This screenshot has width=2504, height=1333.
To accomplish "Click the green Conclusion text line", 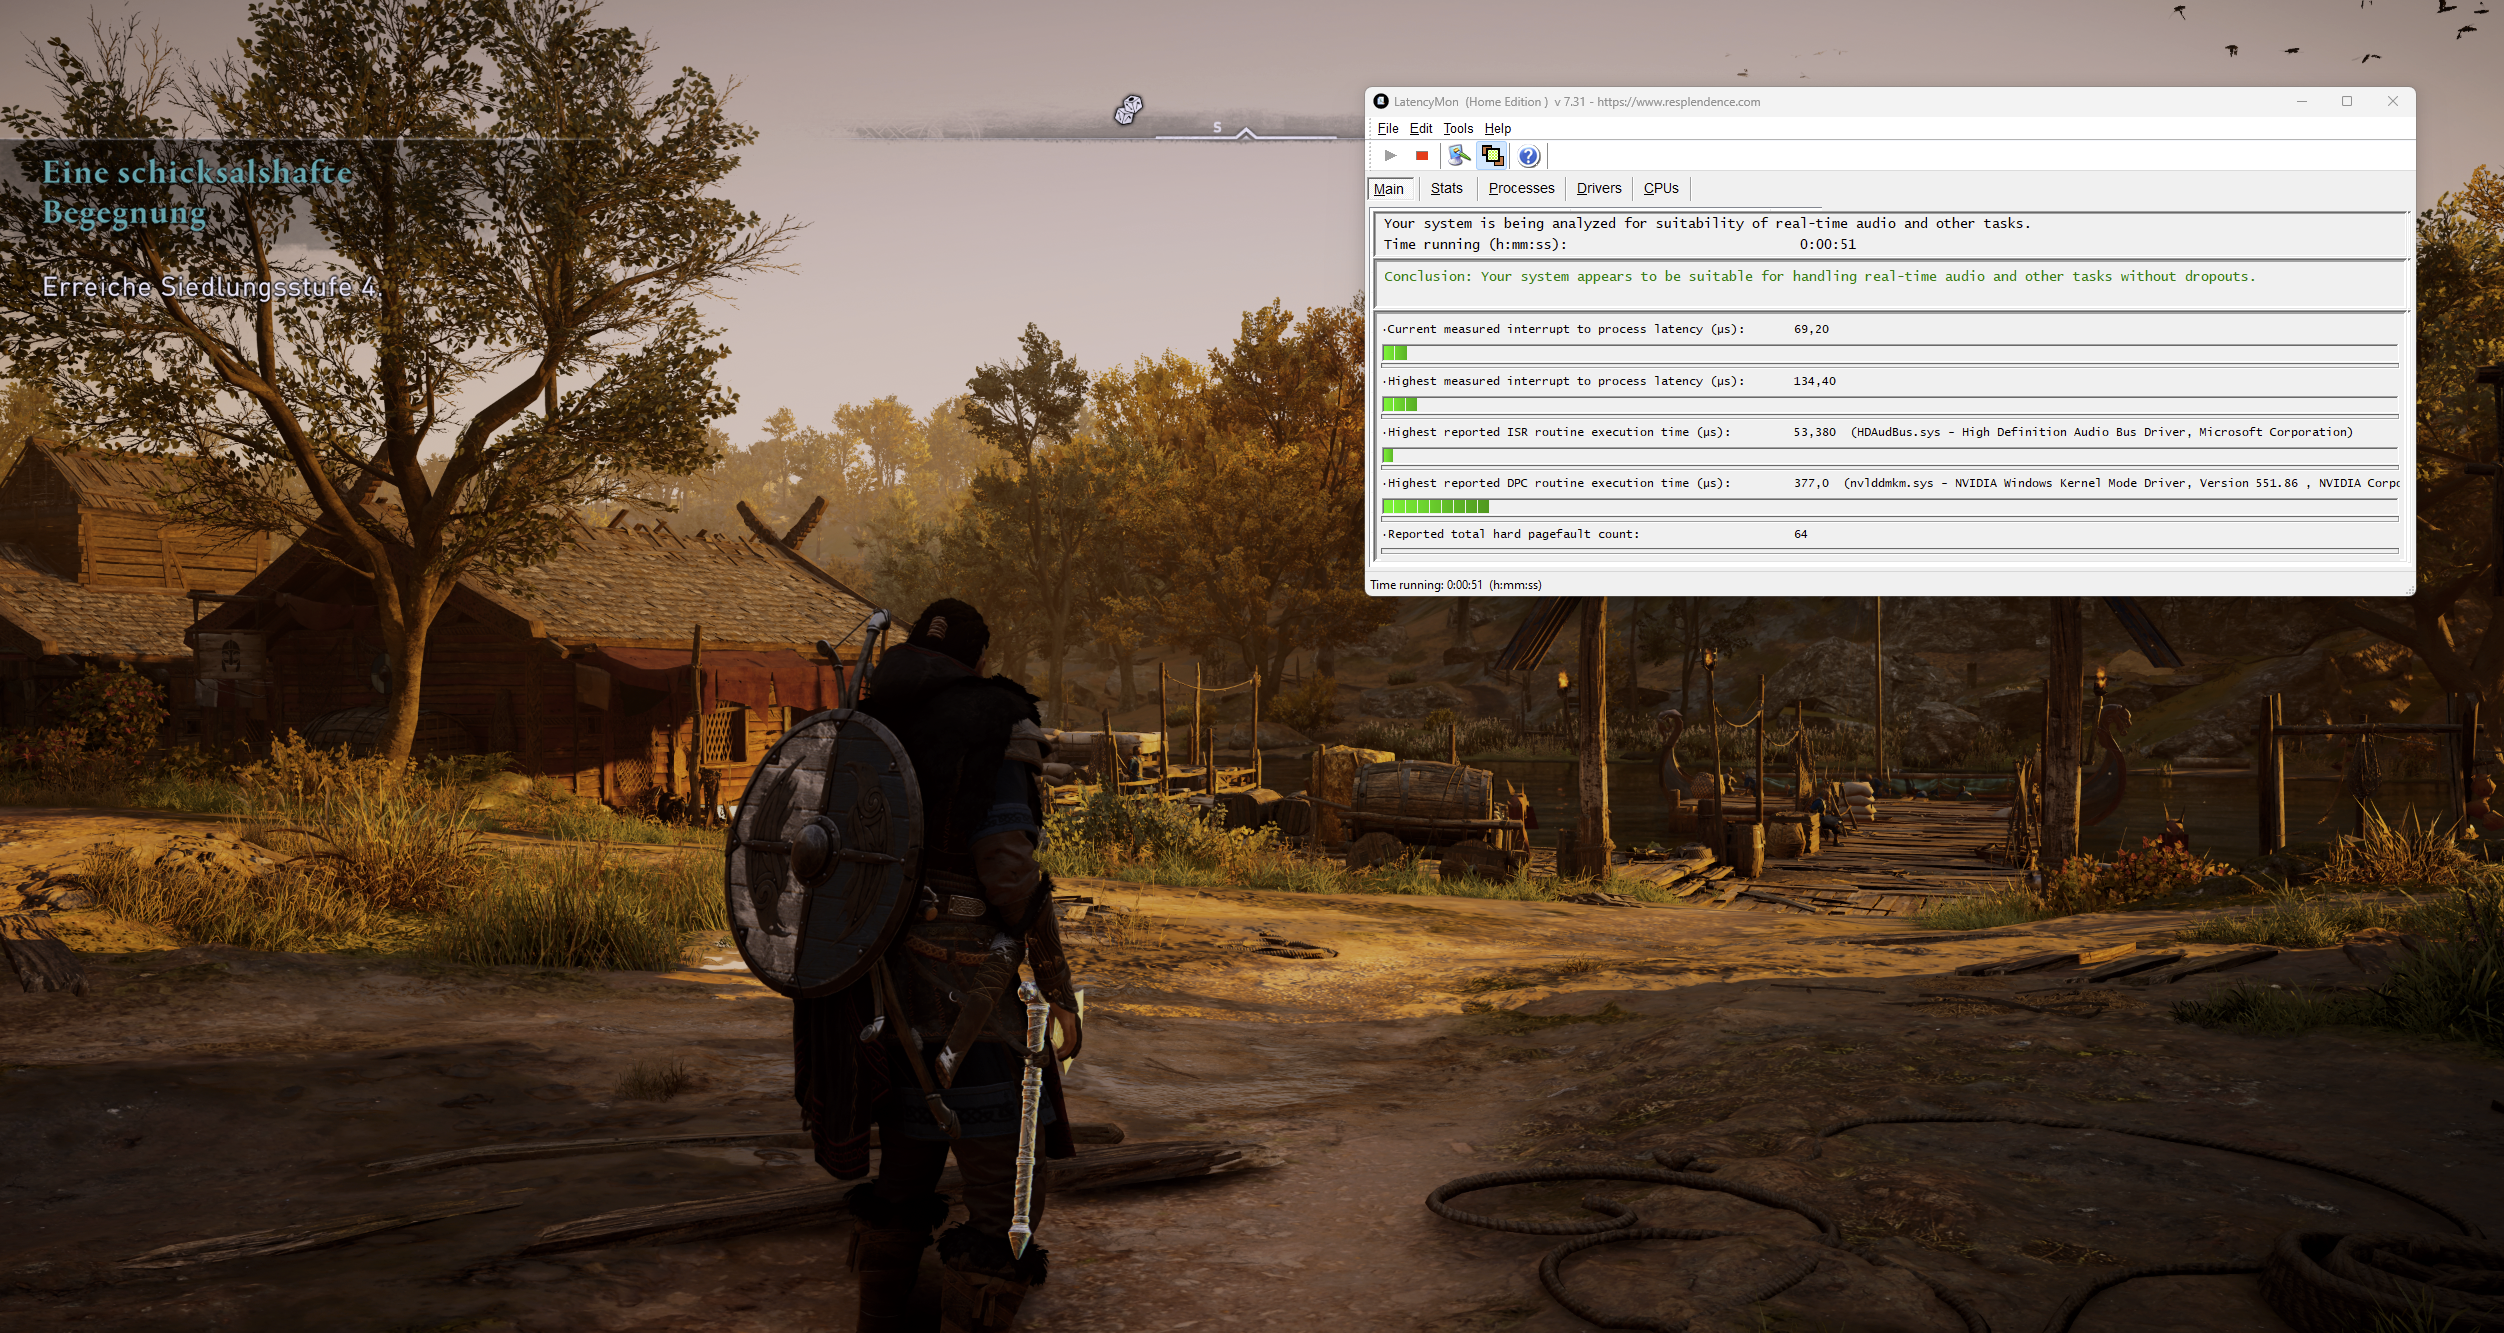I will [x=1819, y=277].
